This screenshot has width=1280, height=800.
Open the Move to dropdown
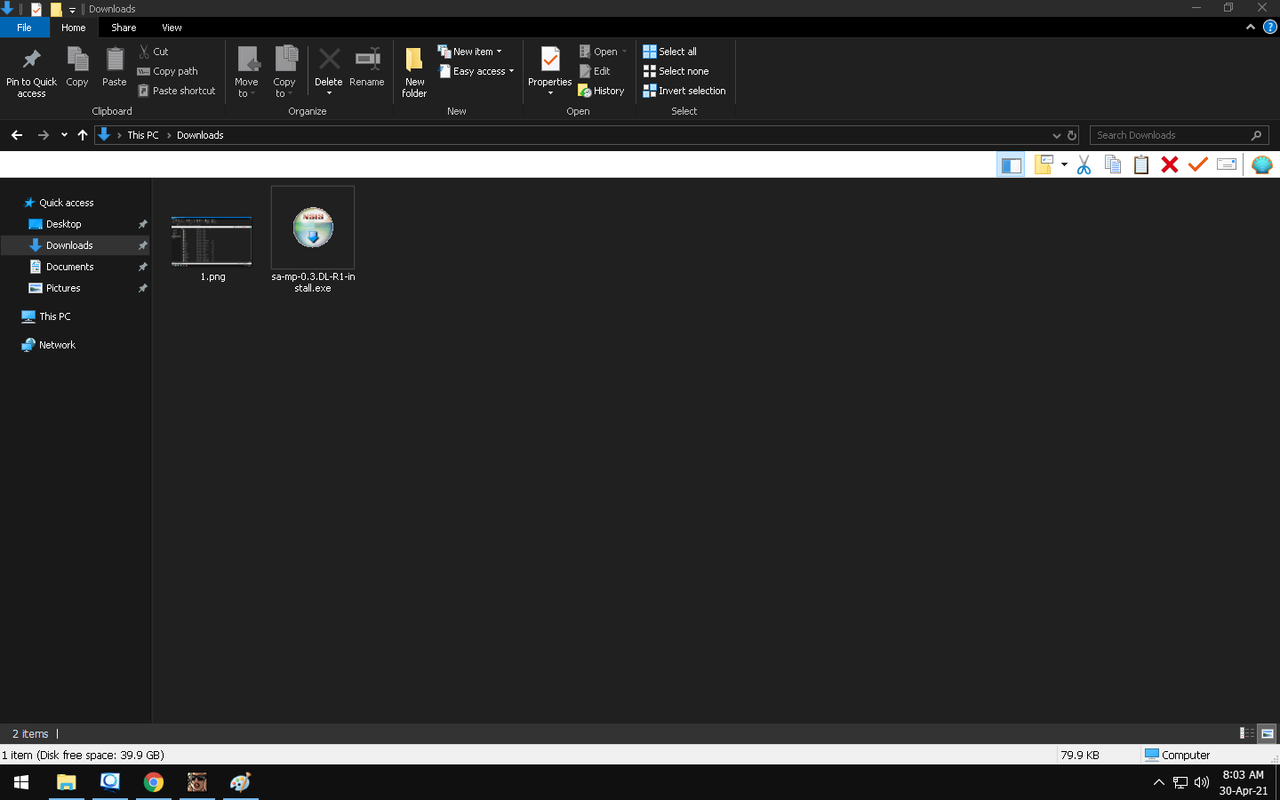coord(246,73)
